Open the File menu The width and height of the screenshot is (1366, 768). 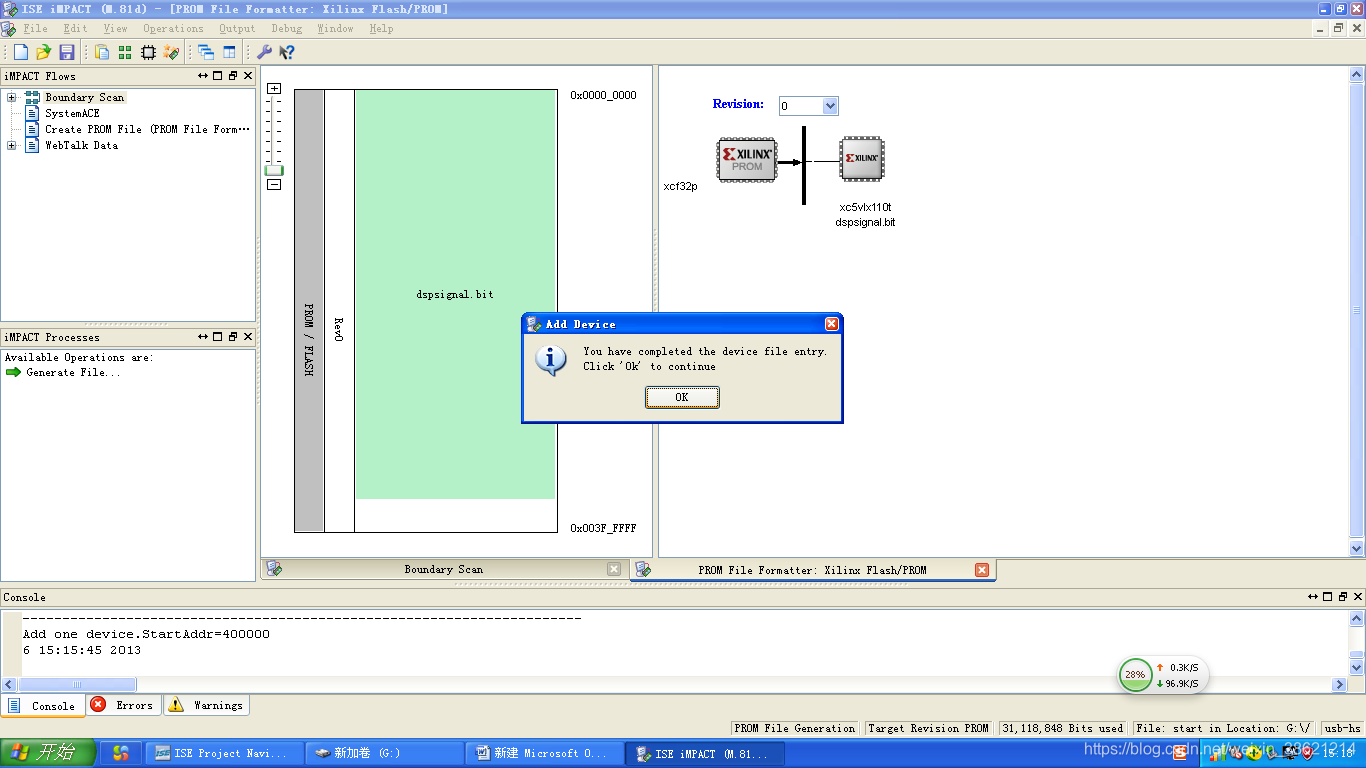(35, 29)
